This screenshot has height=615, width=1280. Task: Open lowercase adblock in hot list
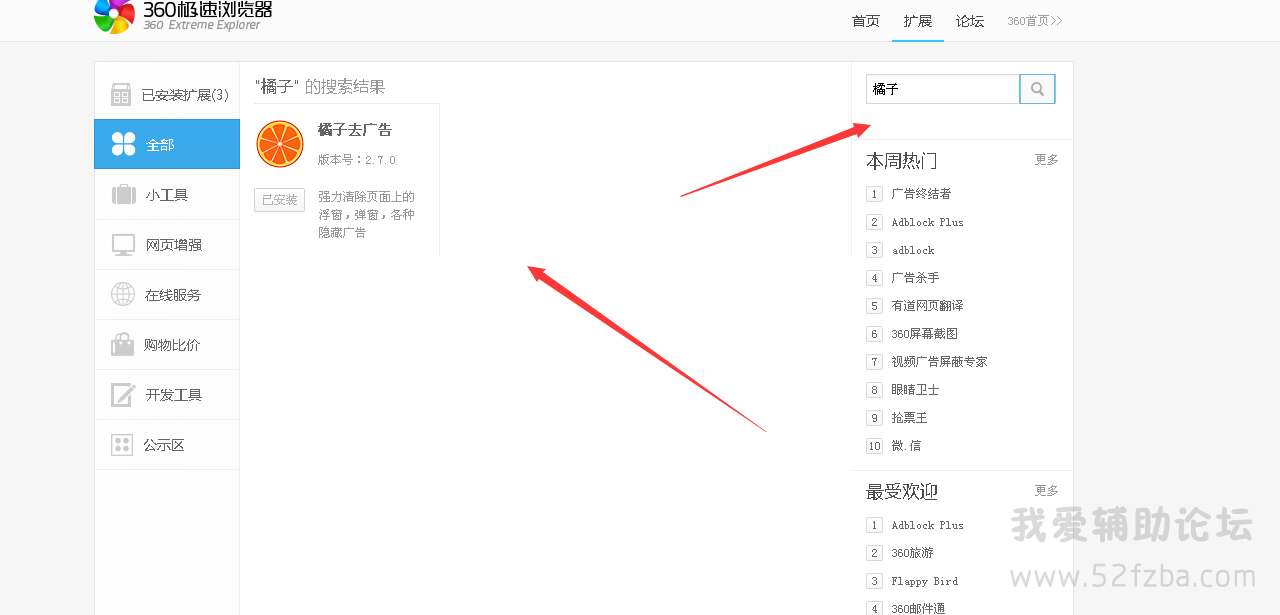(913, 250)
